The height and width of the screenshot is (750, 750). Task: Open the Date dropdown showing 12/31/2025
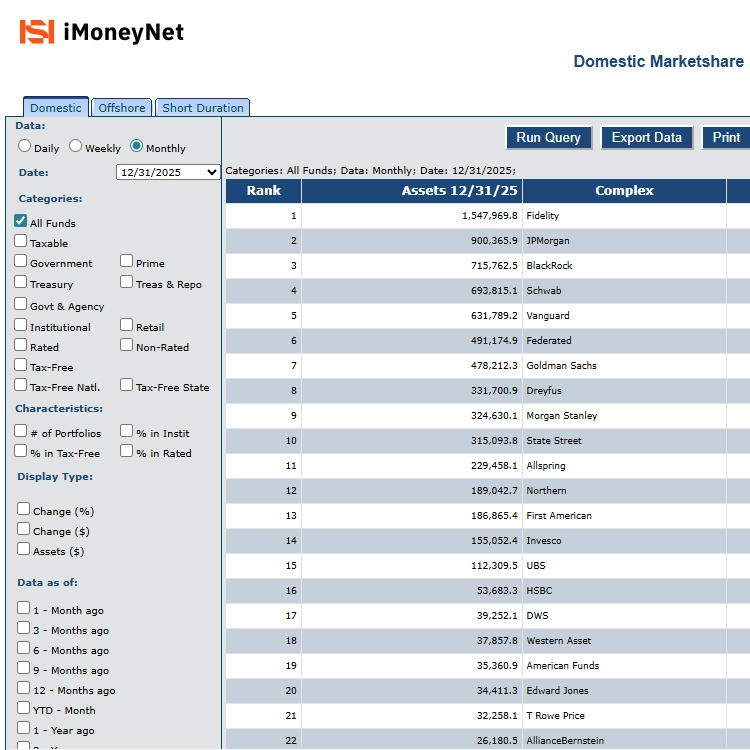(168, 172)
